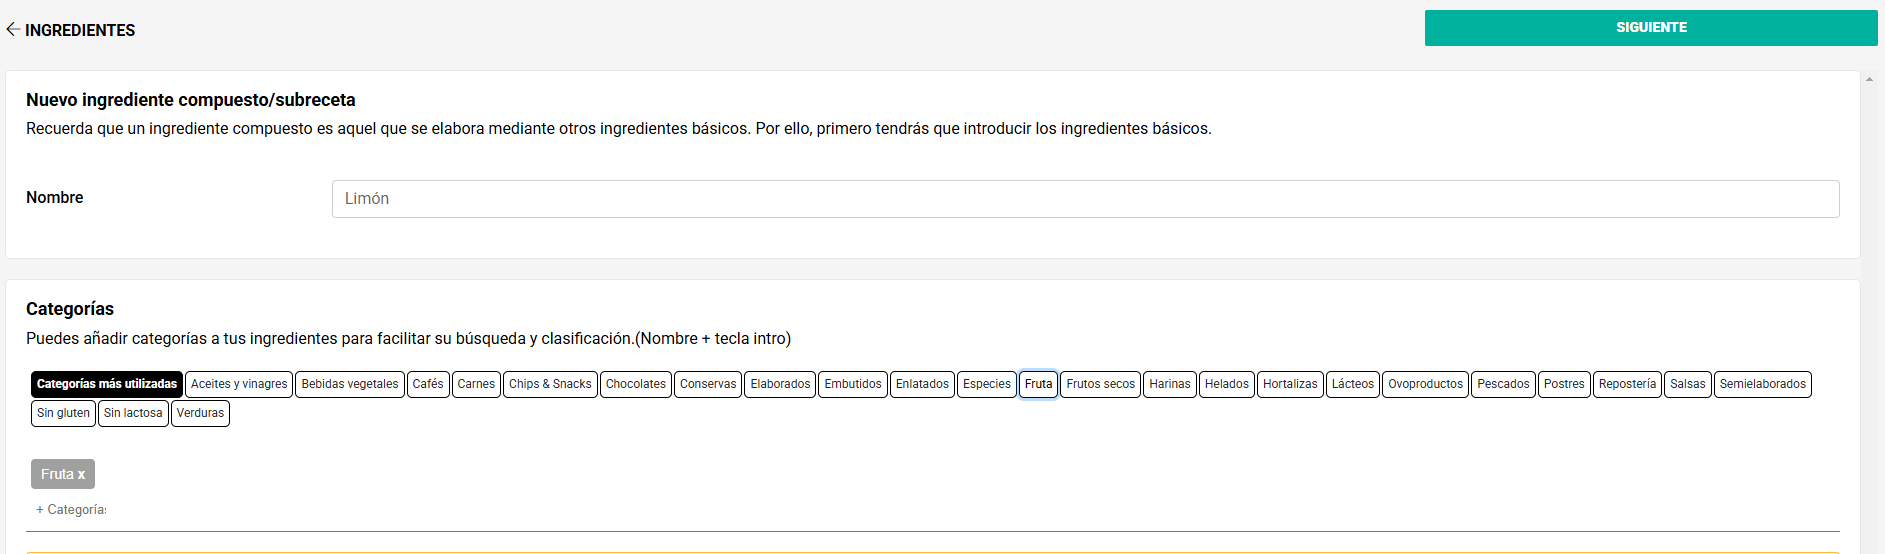Viewport: 1885px width, 554px height.
Task: Select the Carnes category tag
Action: 476,384
